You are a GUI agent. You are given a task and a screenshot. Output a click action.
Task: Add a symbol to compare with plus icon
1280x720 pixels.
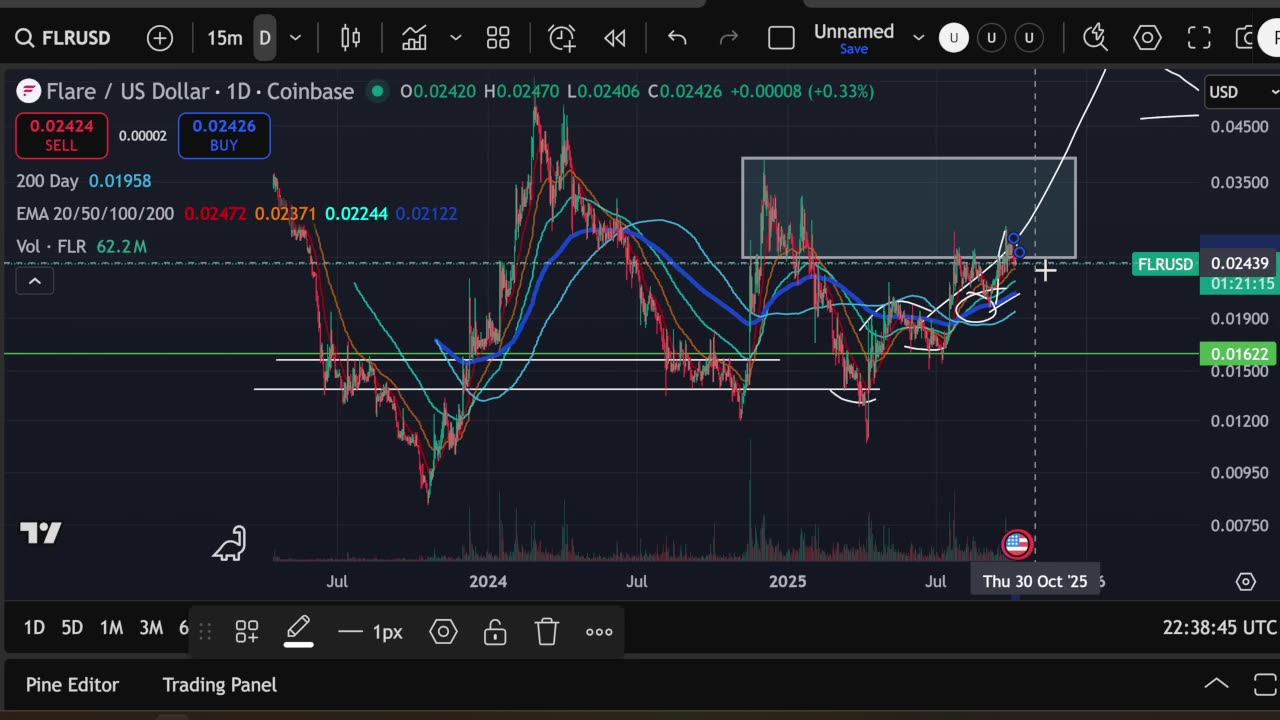pos(160,38)
